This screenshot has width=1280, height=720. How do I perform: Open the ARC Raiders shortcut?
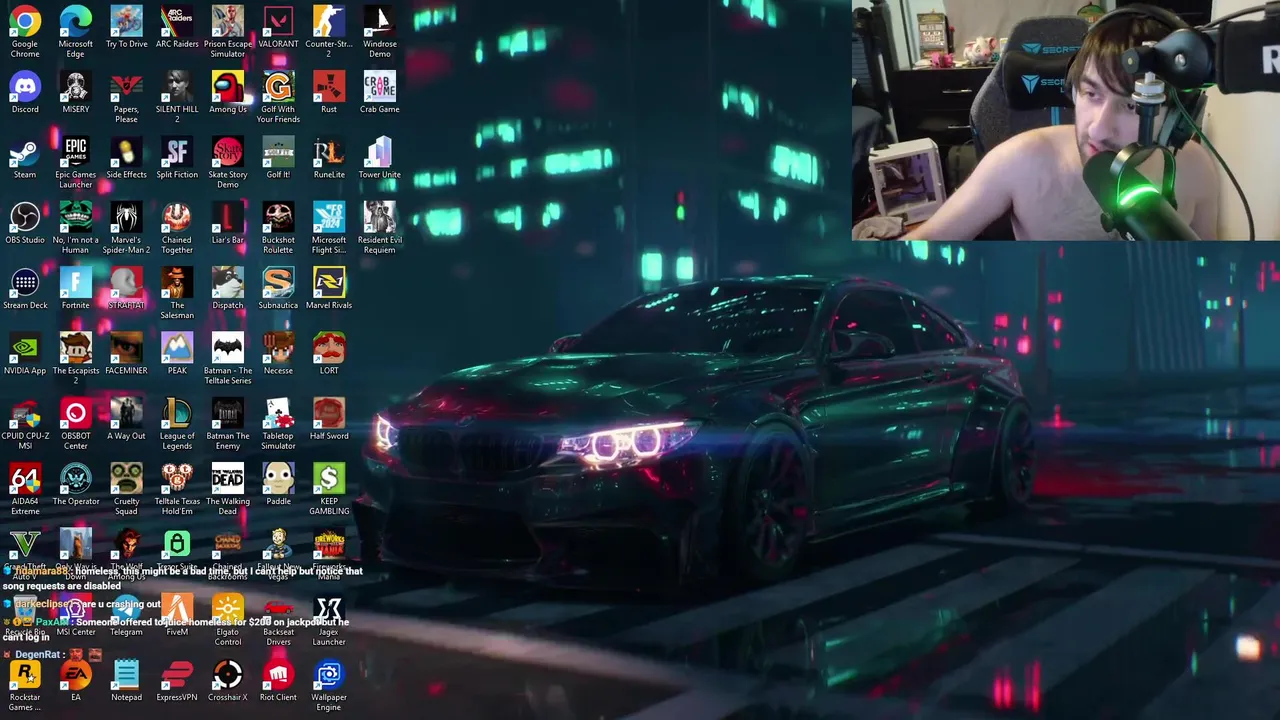[177, 21]
